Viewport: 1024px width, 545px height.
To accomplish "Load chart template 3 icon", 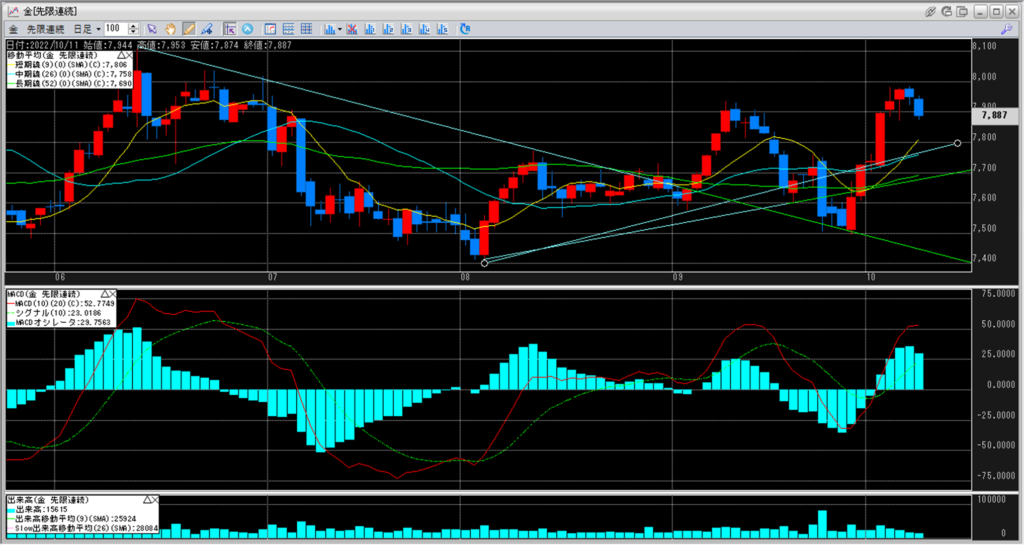I will coord(406,29).
